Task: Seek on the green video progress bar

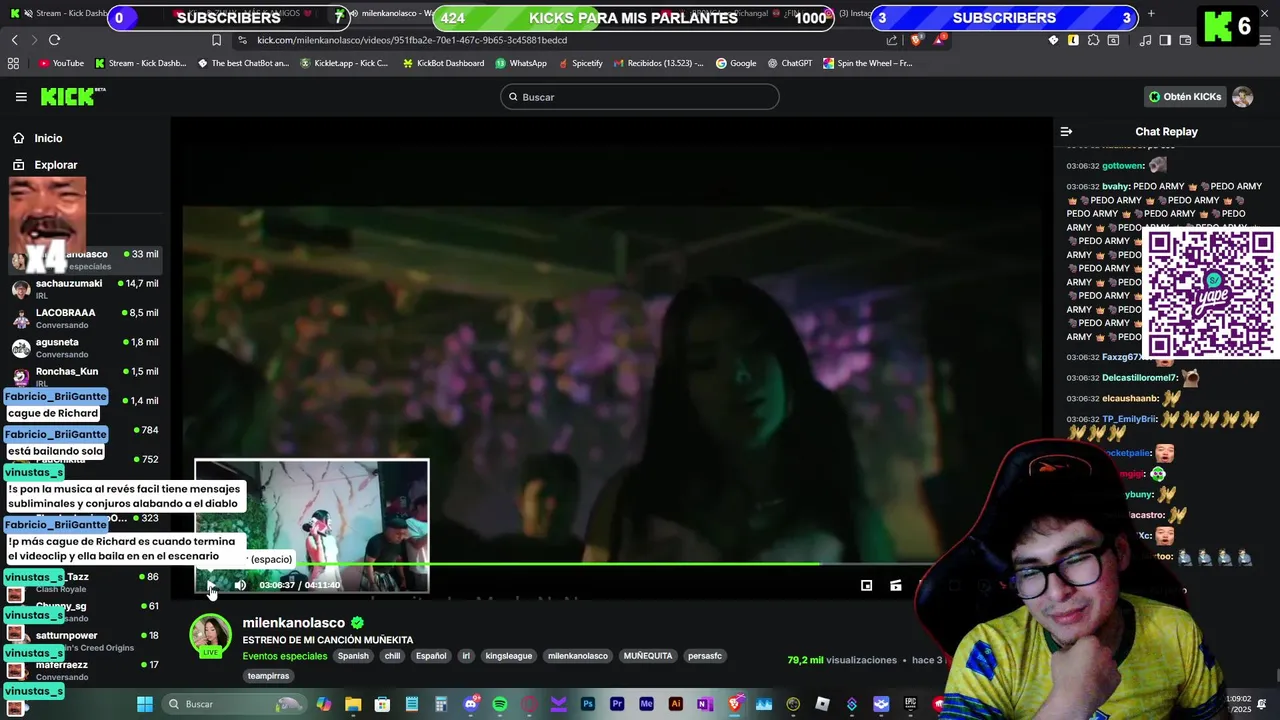Action: [x=560, y=564]
